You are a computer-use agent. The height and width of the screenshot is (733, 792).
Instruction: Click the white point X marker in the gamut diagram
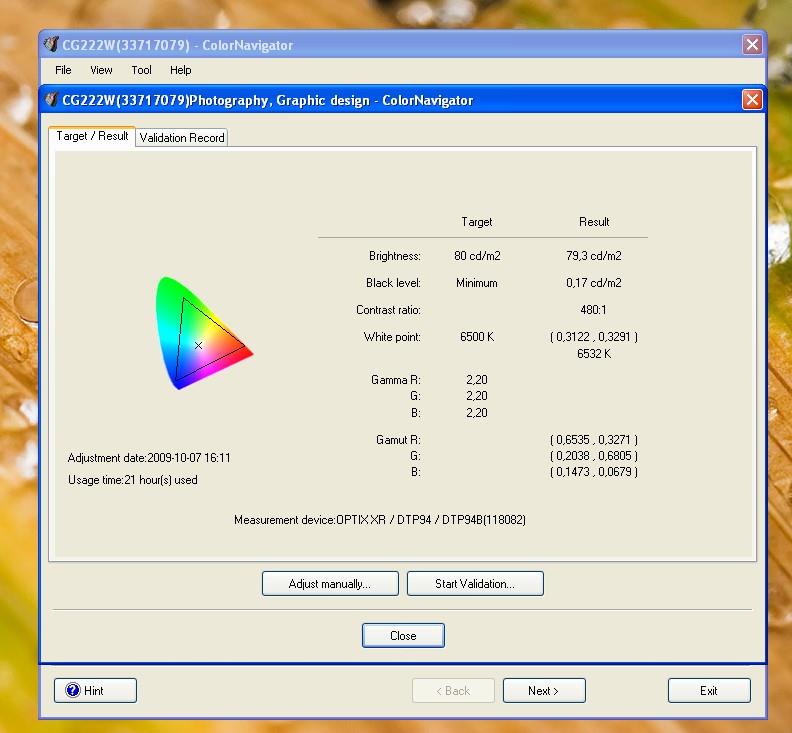point(198,345)
